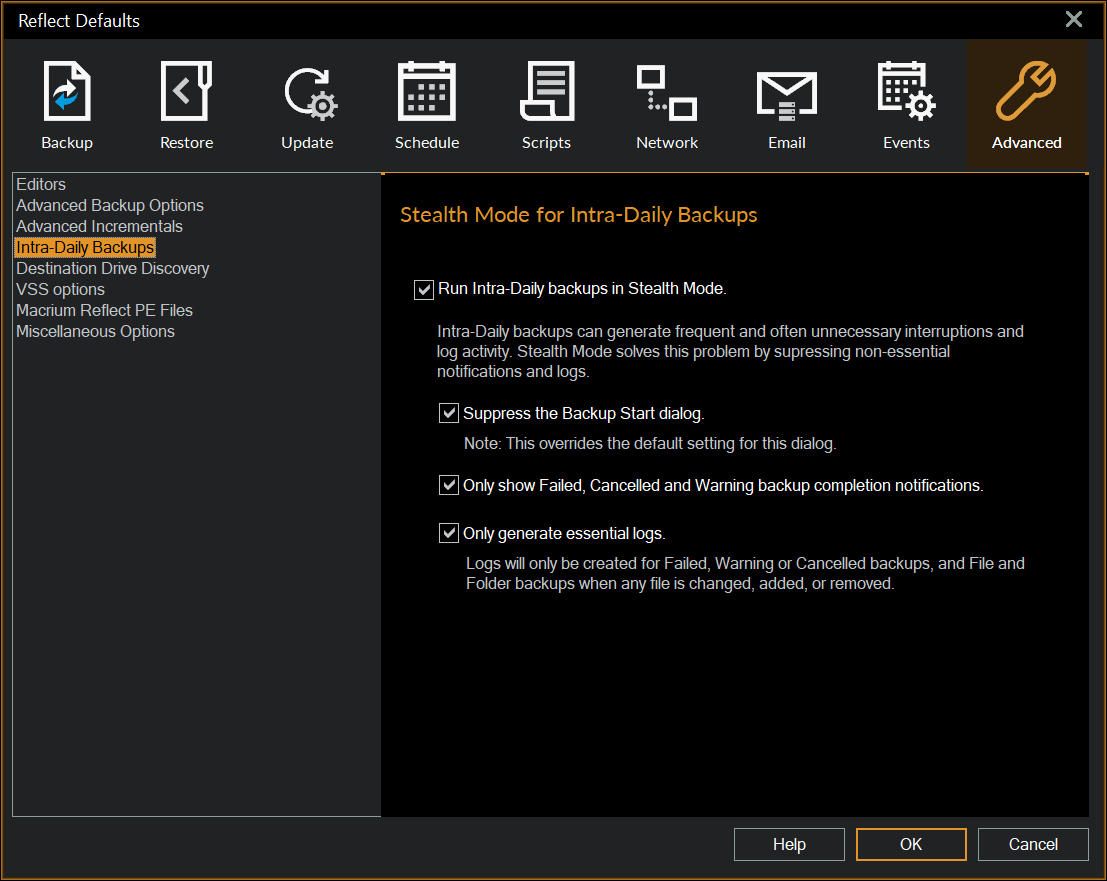Select the Scripts settings icon

pyautogui.click(x=546, y=104)
